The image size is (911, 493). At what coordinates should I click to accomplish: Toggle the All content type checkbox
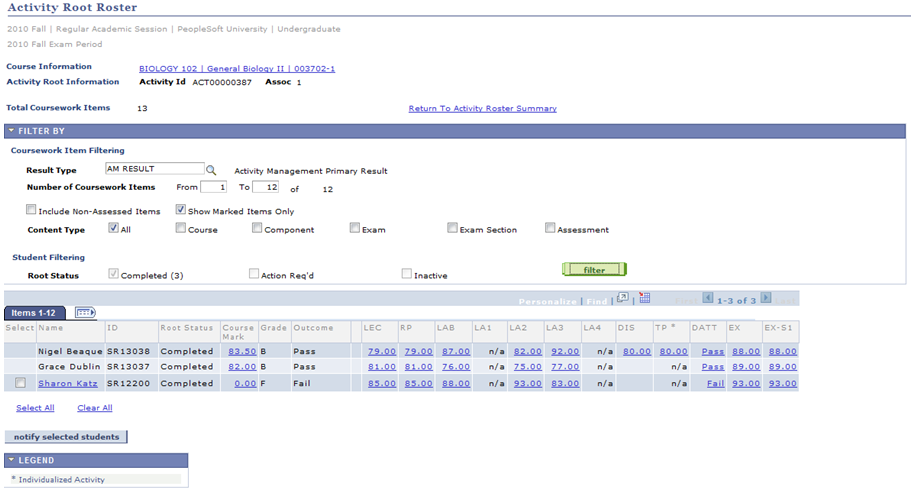(113, 228)
